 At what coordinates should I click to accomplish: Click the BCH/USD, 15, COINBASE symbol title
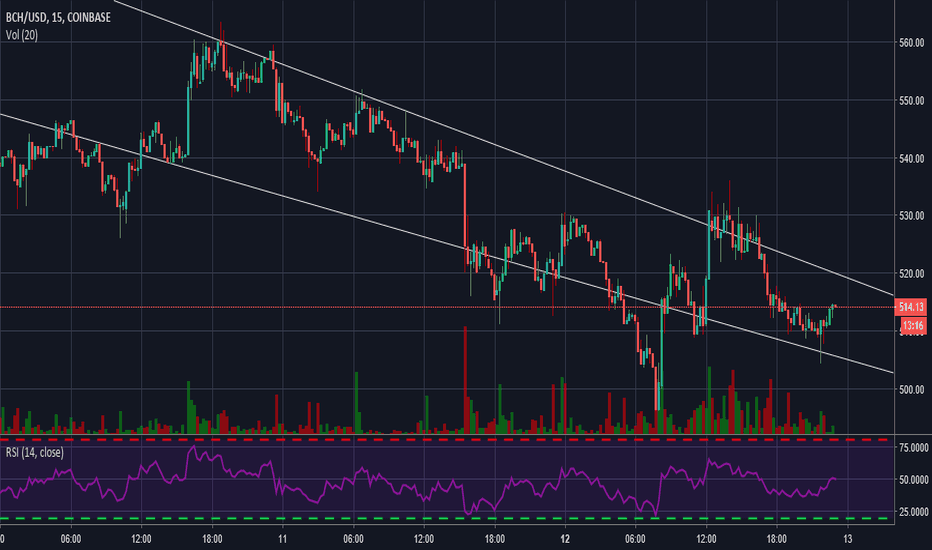tap(58, 17)
